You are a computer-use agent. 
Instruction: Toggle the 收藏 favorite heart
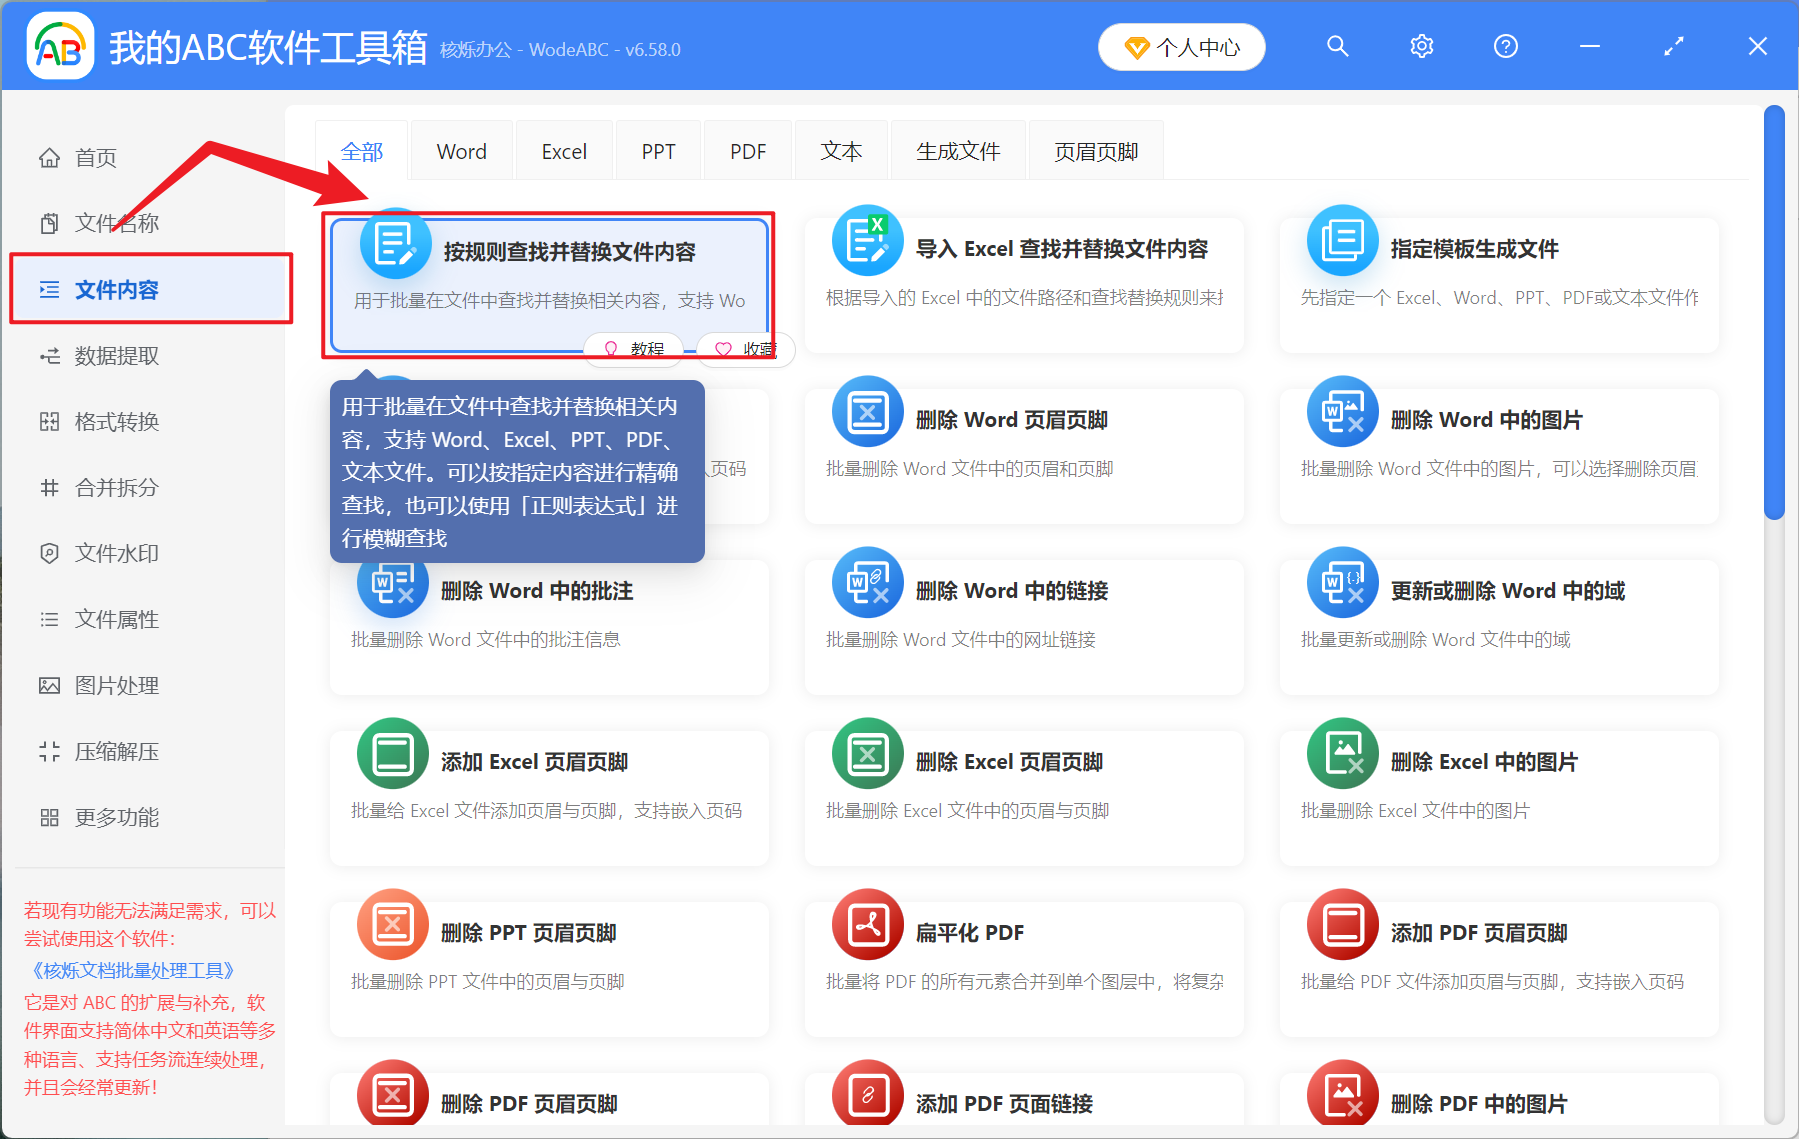point(746,349)
